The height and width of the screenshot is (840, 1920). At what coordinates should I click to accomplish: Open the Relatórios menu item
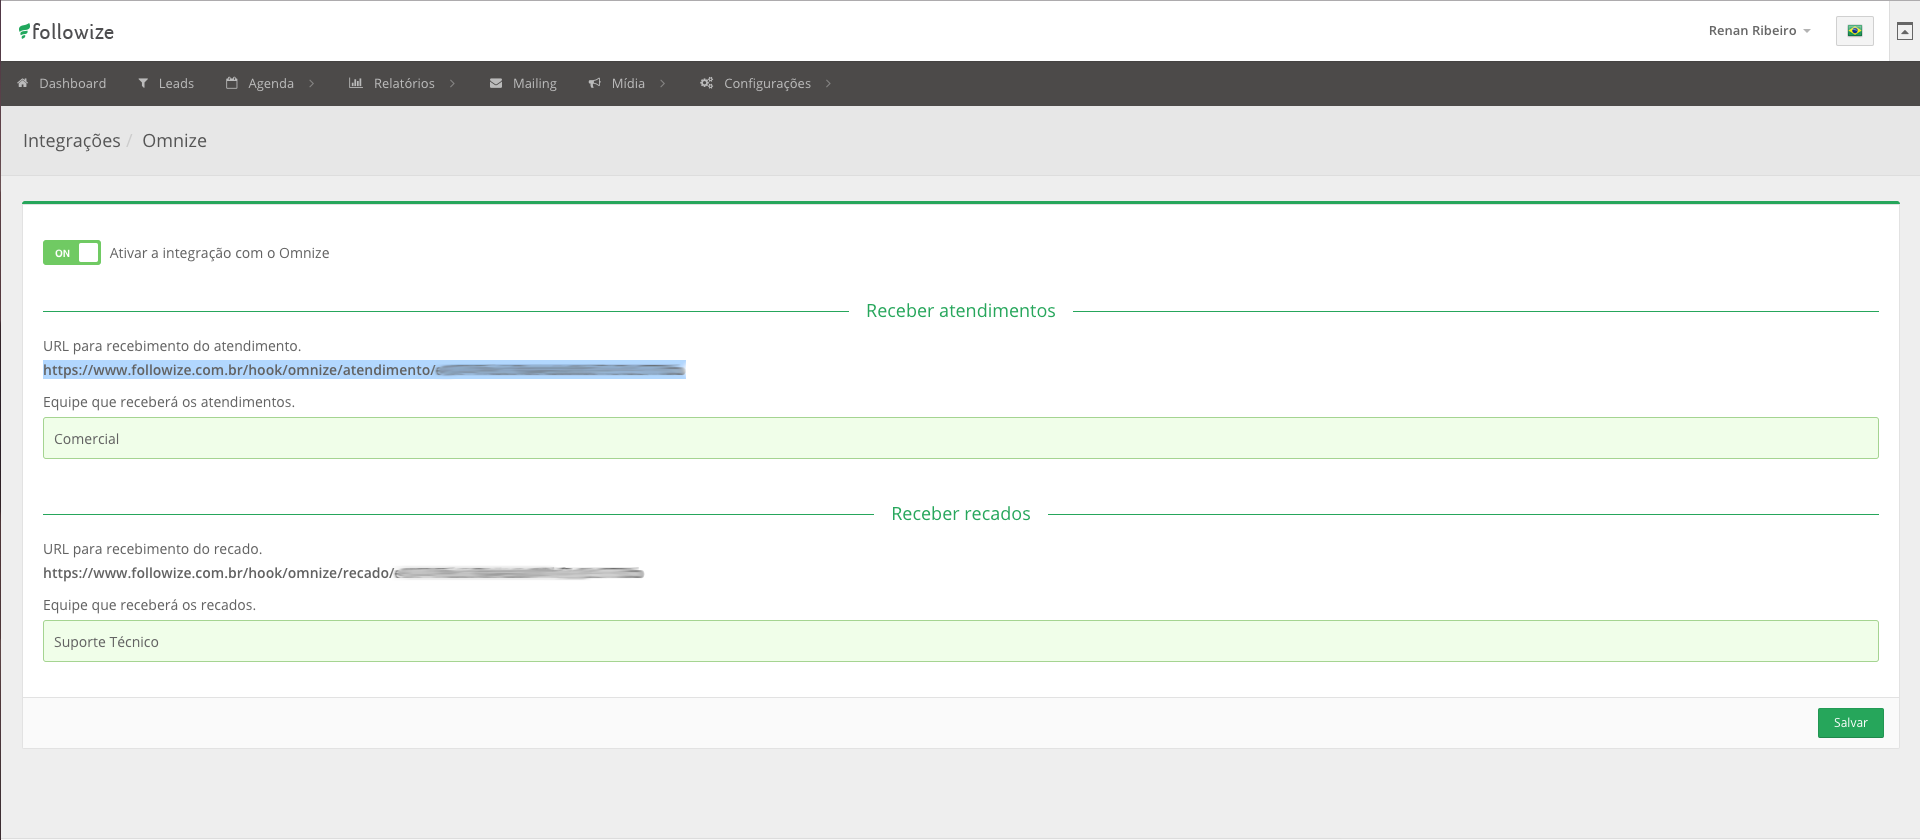tap(402, 83)
